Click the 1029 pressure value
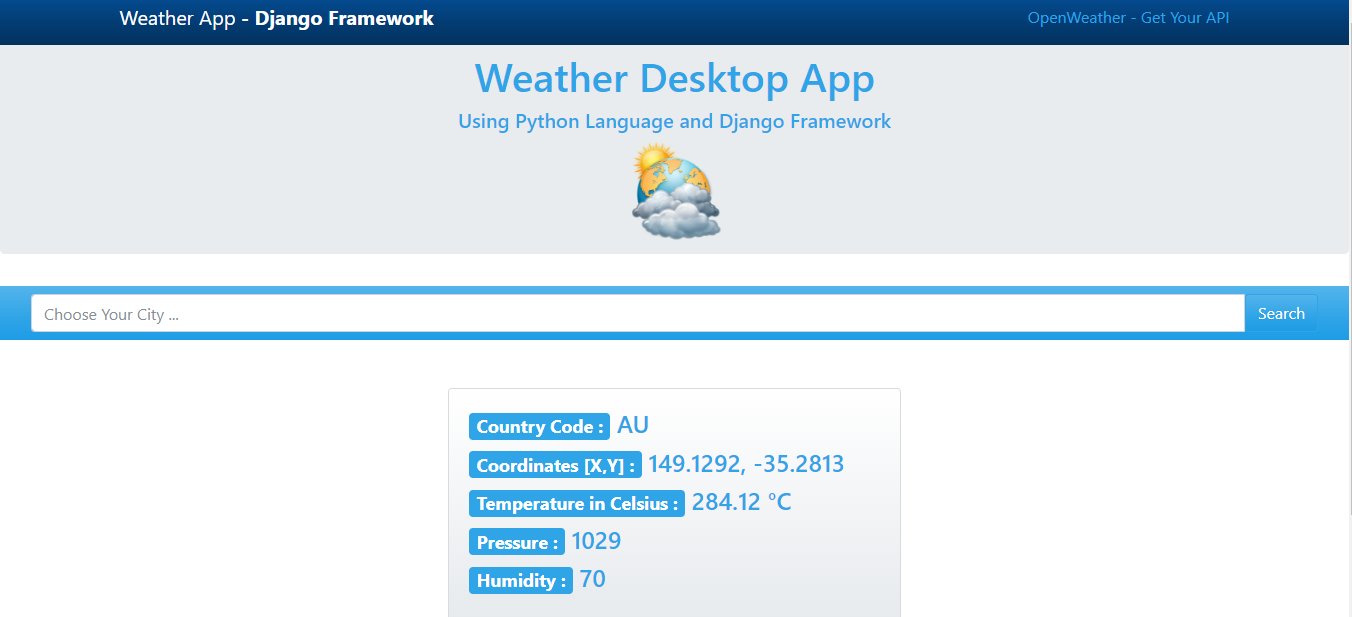1352x617 pixels. pos(596,541)
